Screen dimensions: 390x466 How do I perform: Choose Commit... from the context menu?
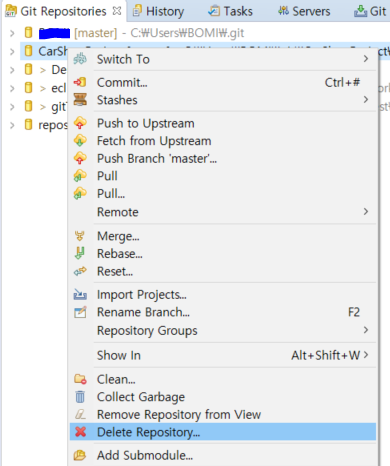pos(223,82)
